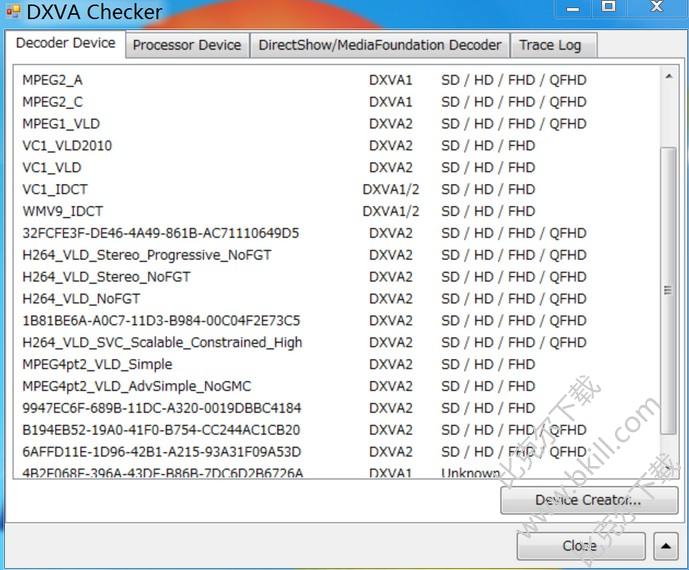The image size is (689, 570).
Task: Select the H264_VLD_Stereo_NoFGT row
Action: 337,277
